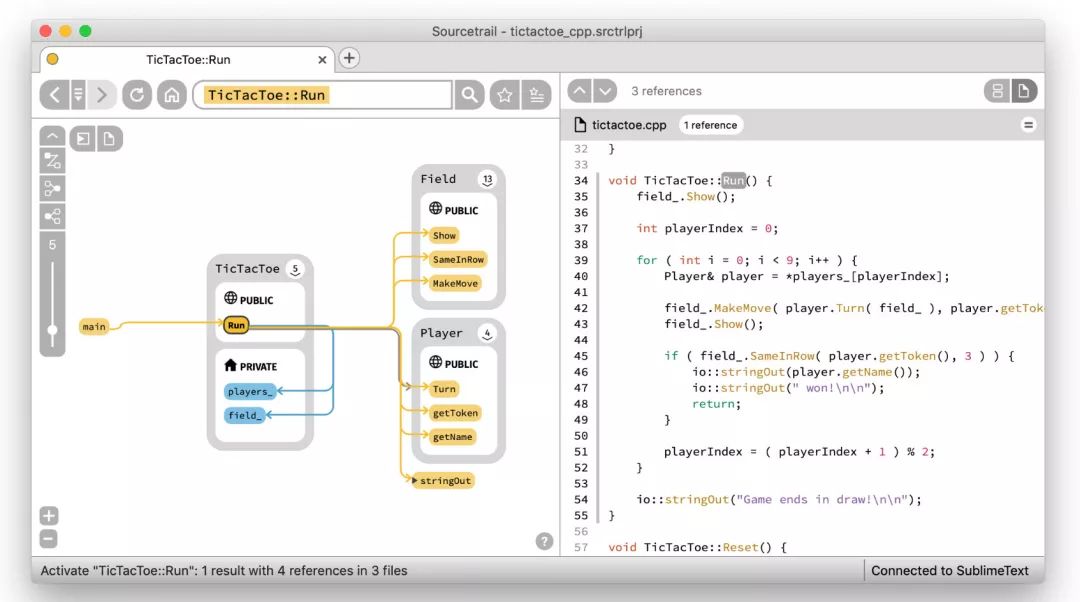This screenshot has height=602, width=1080.
Task: Click the highlighted Run token on line 34
Action: click(x=733, y=180)
